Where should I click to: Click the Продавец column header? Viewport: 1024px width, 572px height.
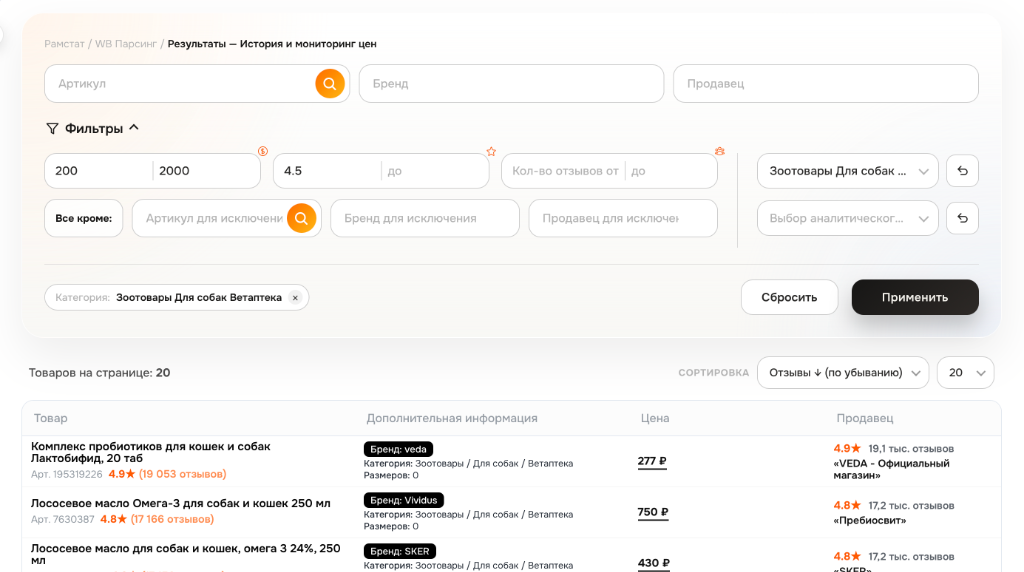coord(865,418)
